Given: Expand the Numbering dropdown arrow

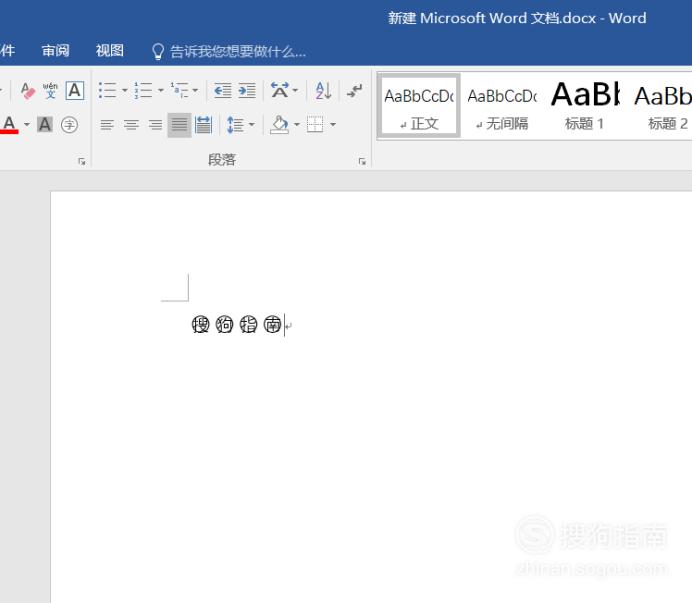Looking at the screenshot, I should (x=161, y=90).
